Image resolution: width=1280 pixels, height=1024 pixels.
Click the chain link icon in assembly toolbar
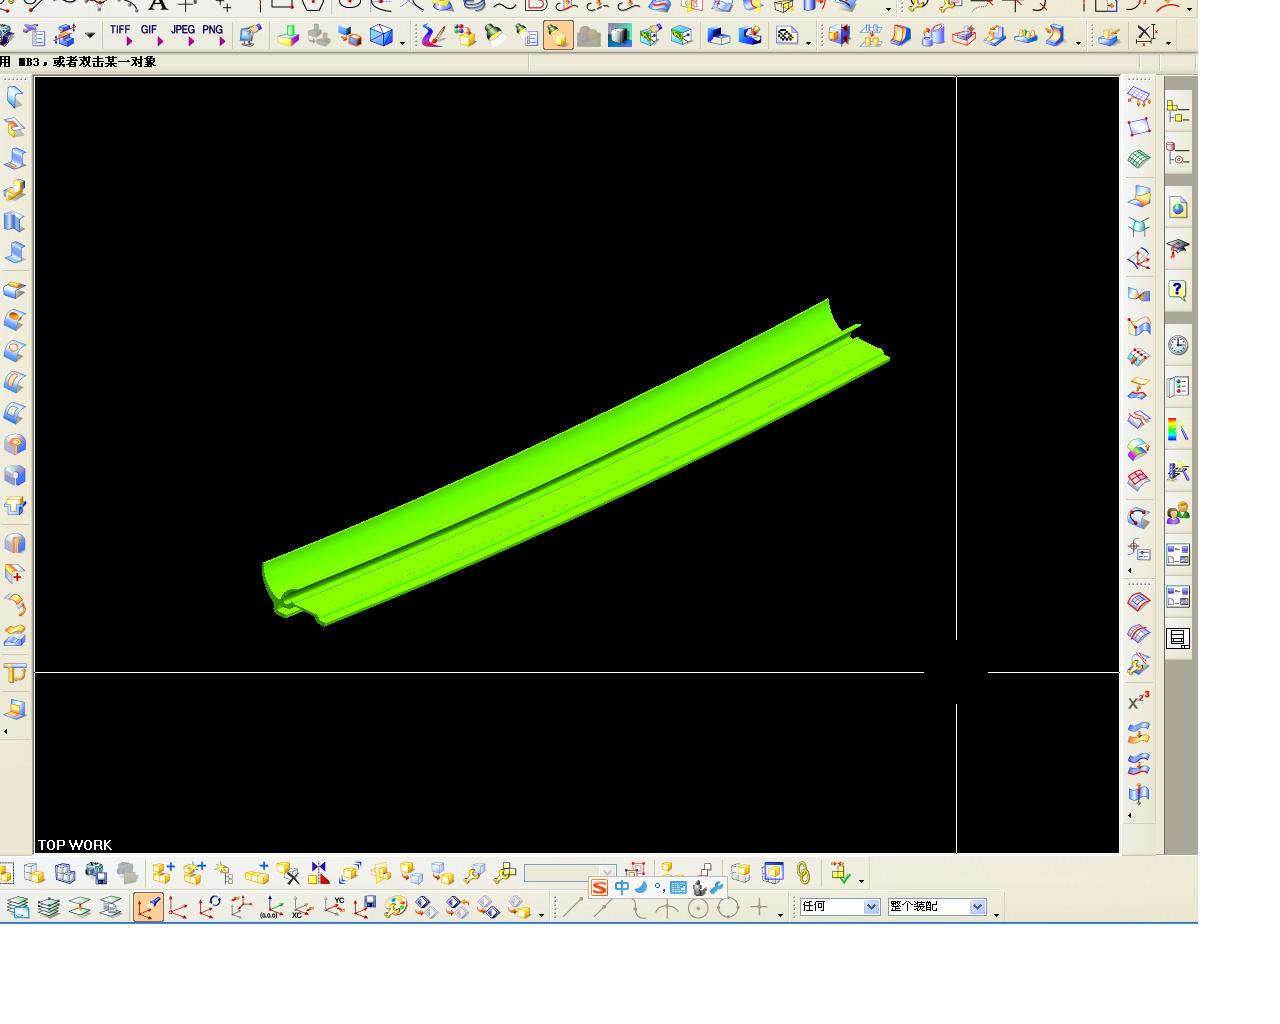tap(803, 873)
